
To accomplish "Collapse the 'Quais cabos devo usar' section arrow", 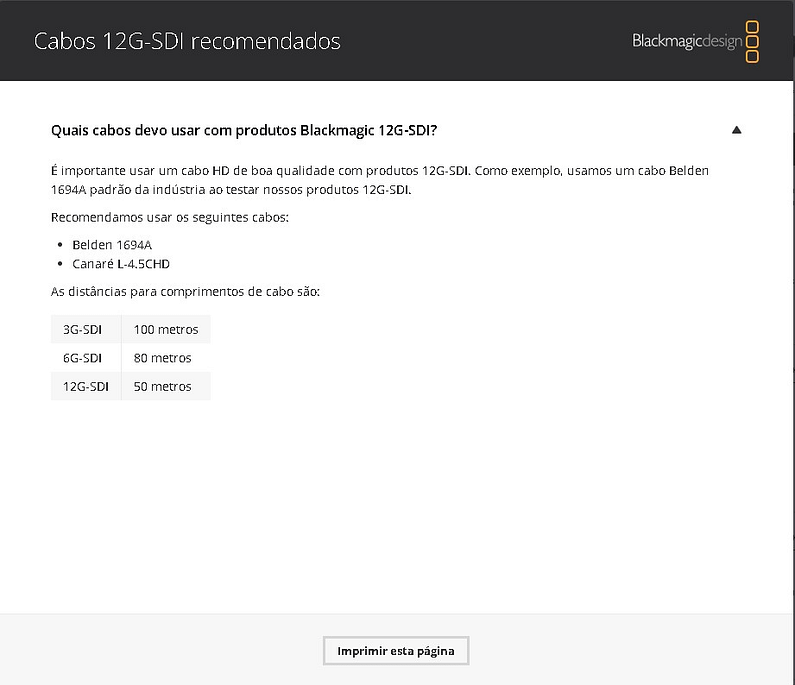I will pyautogui.click(x=736, y=130).
